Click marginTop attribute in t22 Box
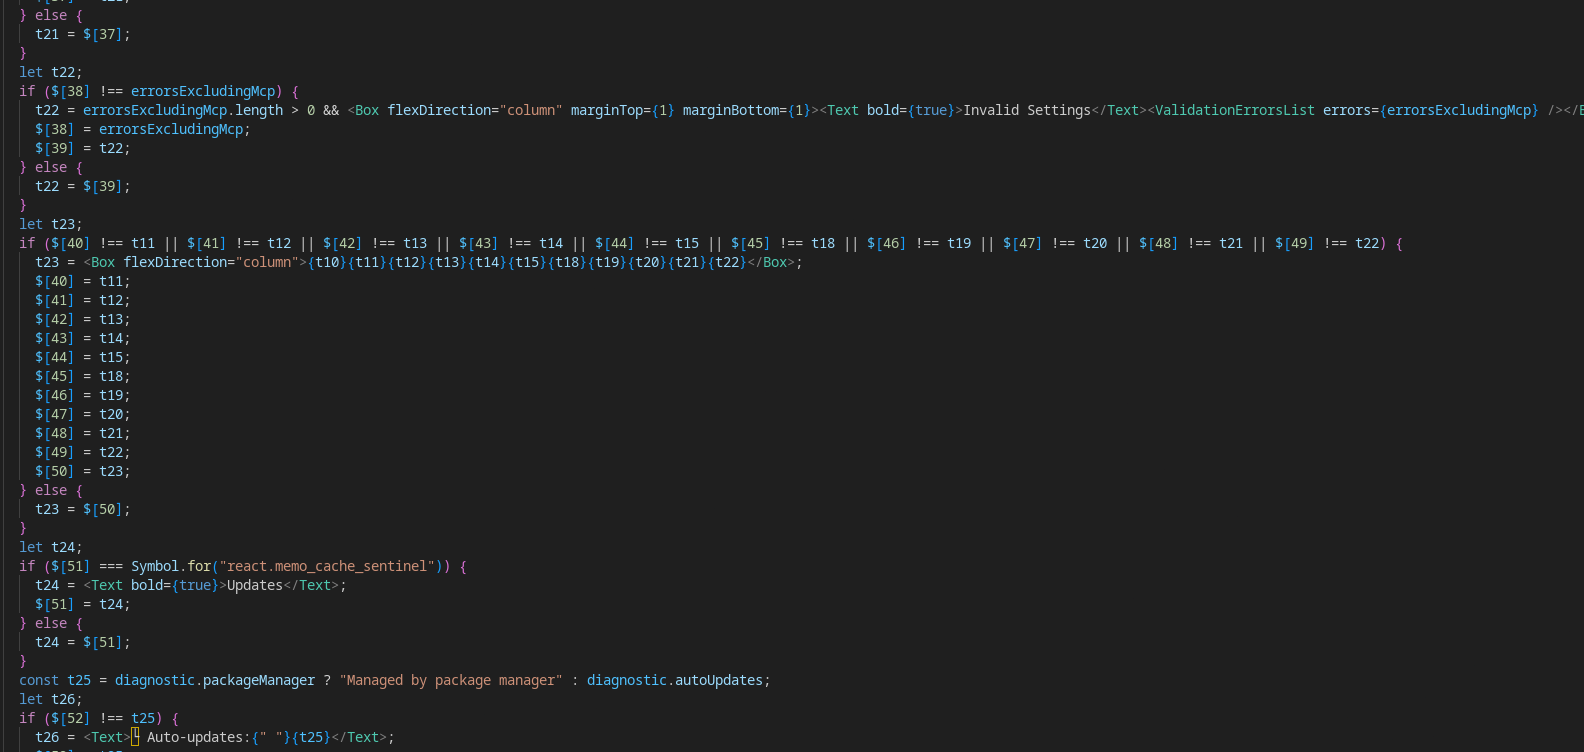 [x=610, y=110]
